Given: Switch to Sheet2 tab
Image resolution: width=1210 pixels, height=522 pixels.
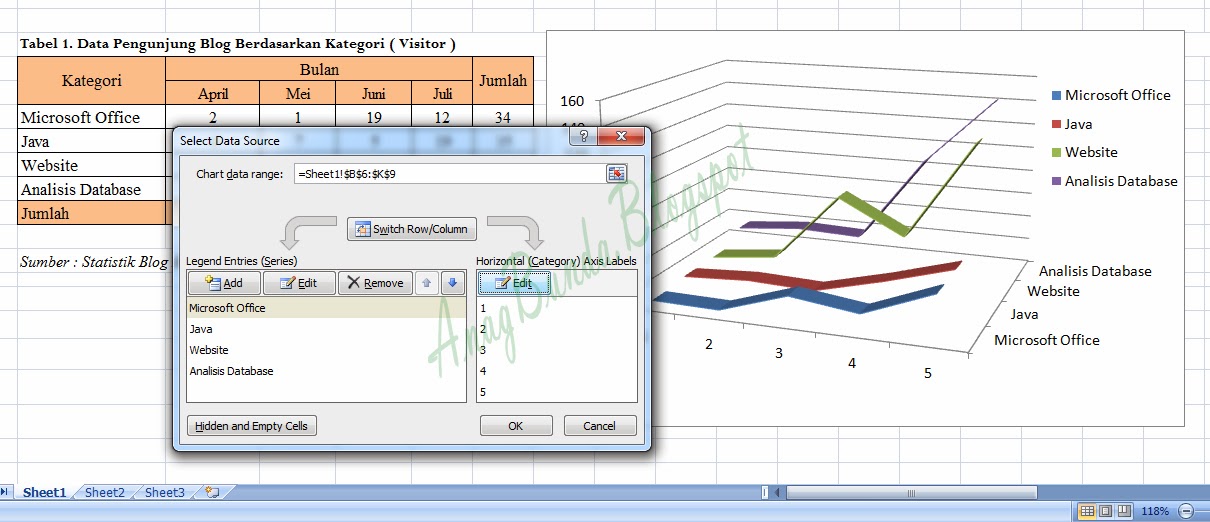Looking at the screenshot, I should (x=105, y=492).
